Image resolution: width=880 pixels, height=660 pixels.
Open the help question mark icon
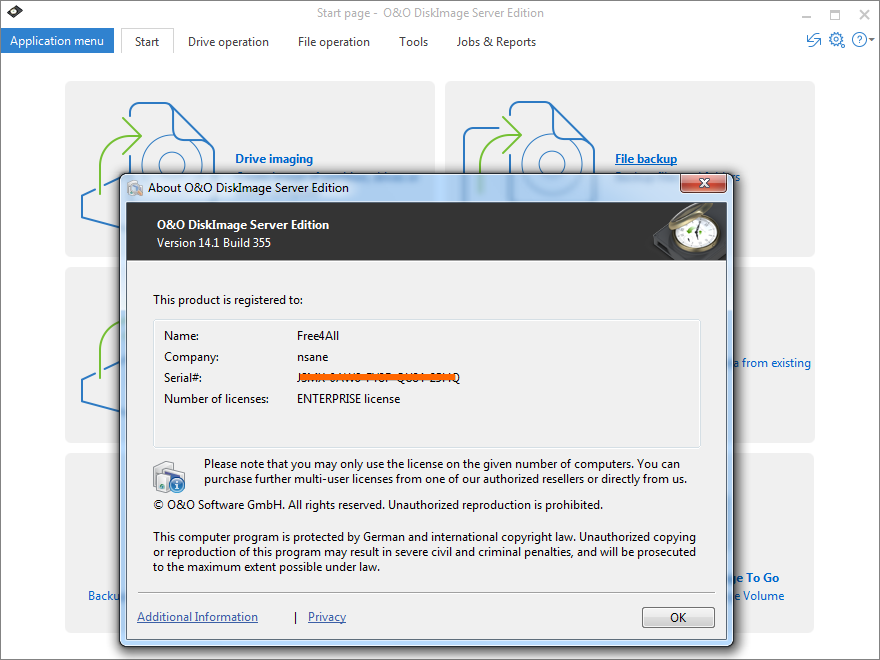tap(859, 40)
